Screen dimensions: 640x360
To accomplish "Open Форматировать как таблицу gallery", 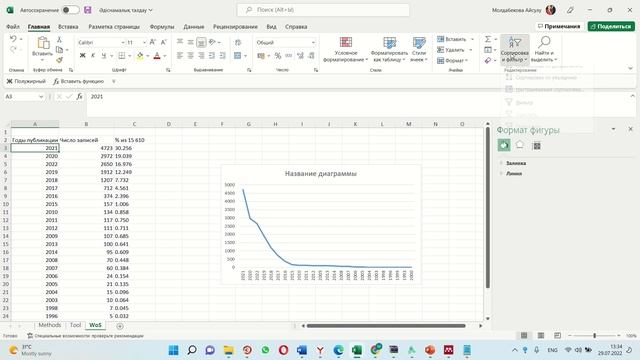I will 389,49.
